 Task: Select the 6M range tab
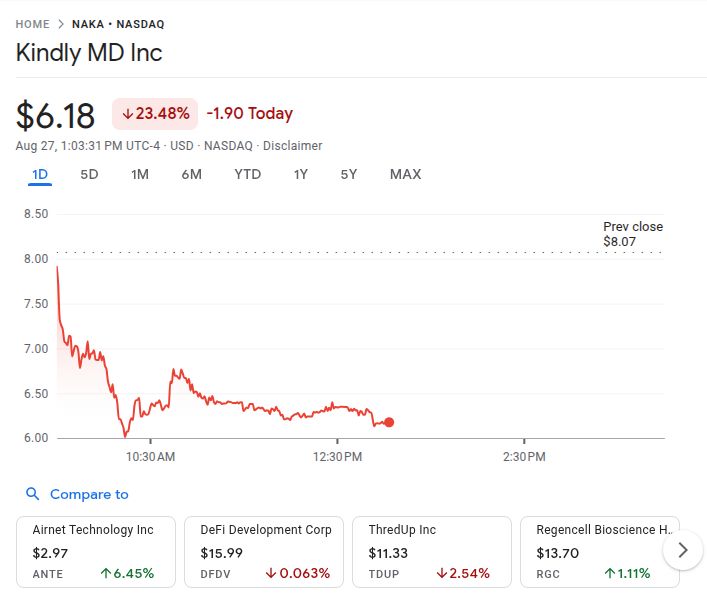point(191,175)
